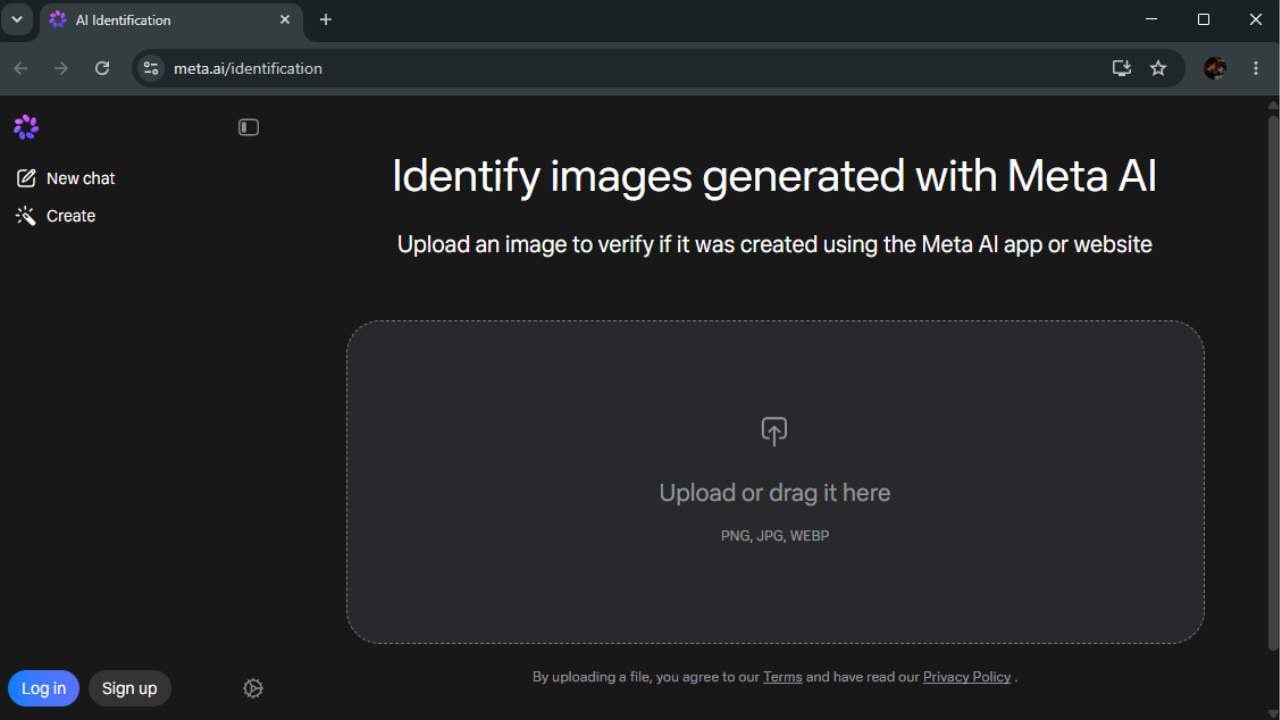Bookmark this page with the star icon
This screenshot has width=1280, height=720.
1158,68
